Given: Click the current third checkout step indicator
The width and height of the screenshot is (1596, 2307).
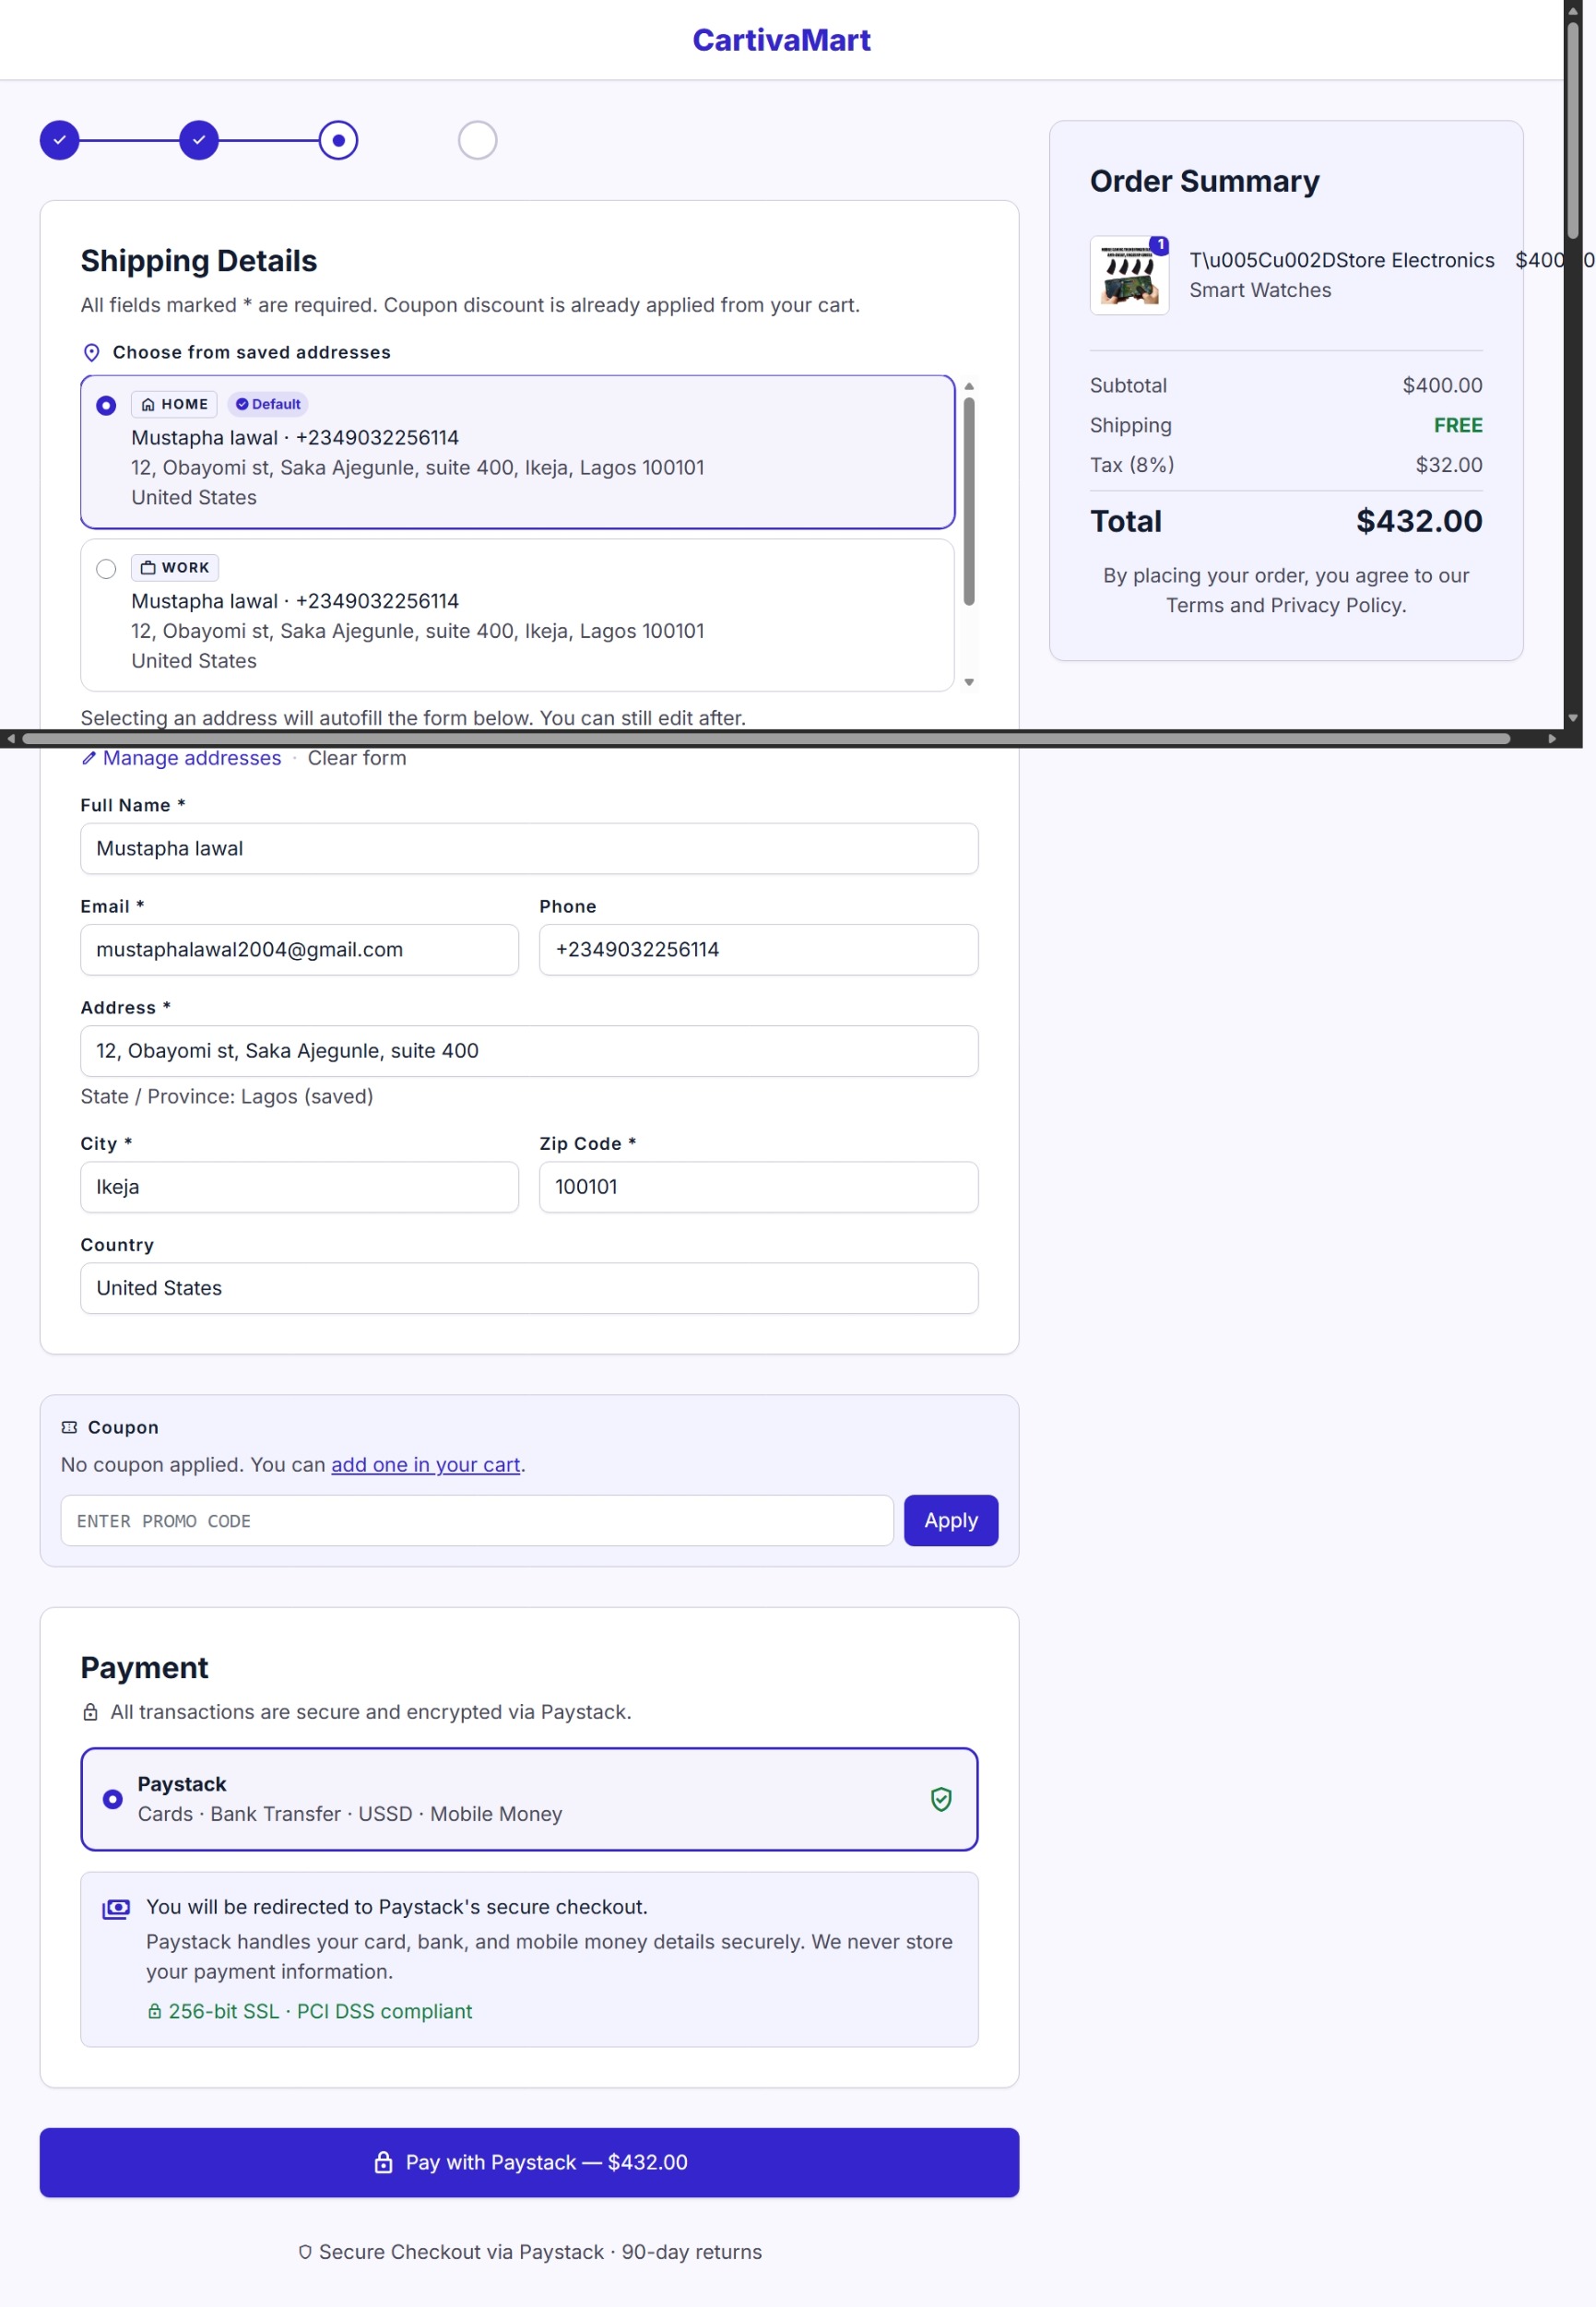Looking at the screenshot, I should [338, 140].
